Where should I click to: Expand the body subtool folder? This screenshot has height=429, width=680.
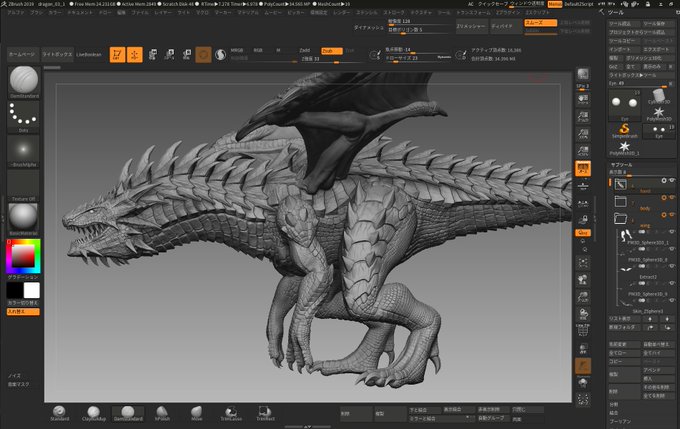[621, 202]
